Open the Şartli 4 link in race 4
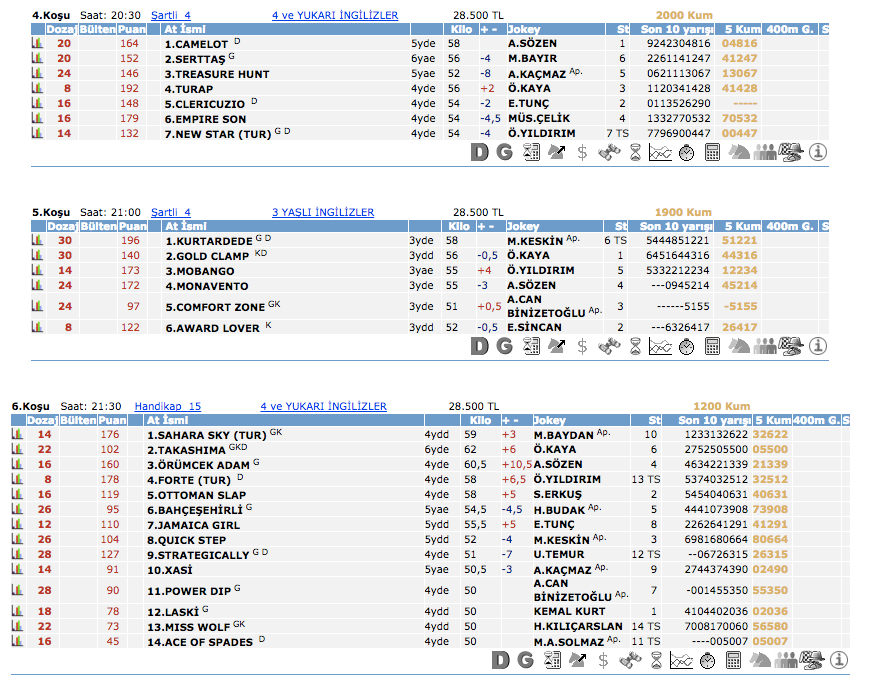The image size is (874, 686). point(171,16)
